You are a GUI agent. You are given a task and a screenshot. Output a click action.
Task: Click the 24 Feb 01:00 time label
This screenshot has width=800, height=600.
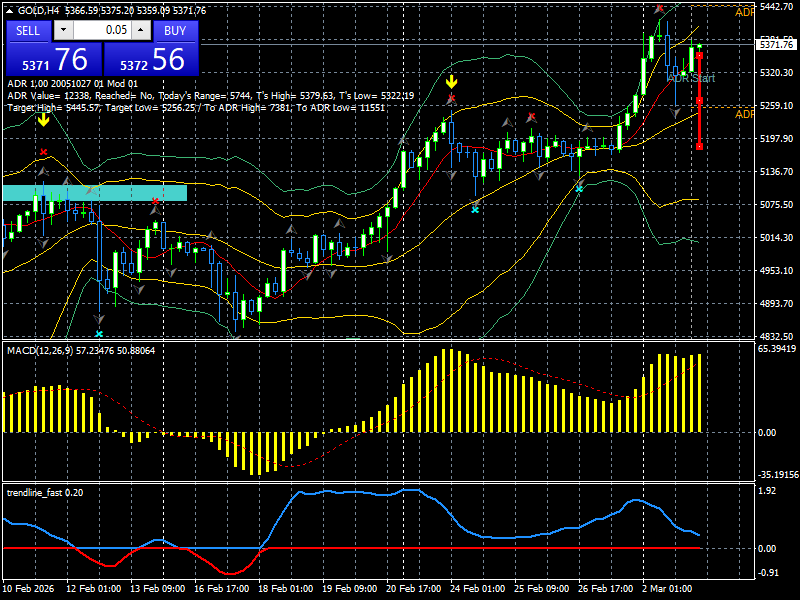[478, 589]
